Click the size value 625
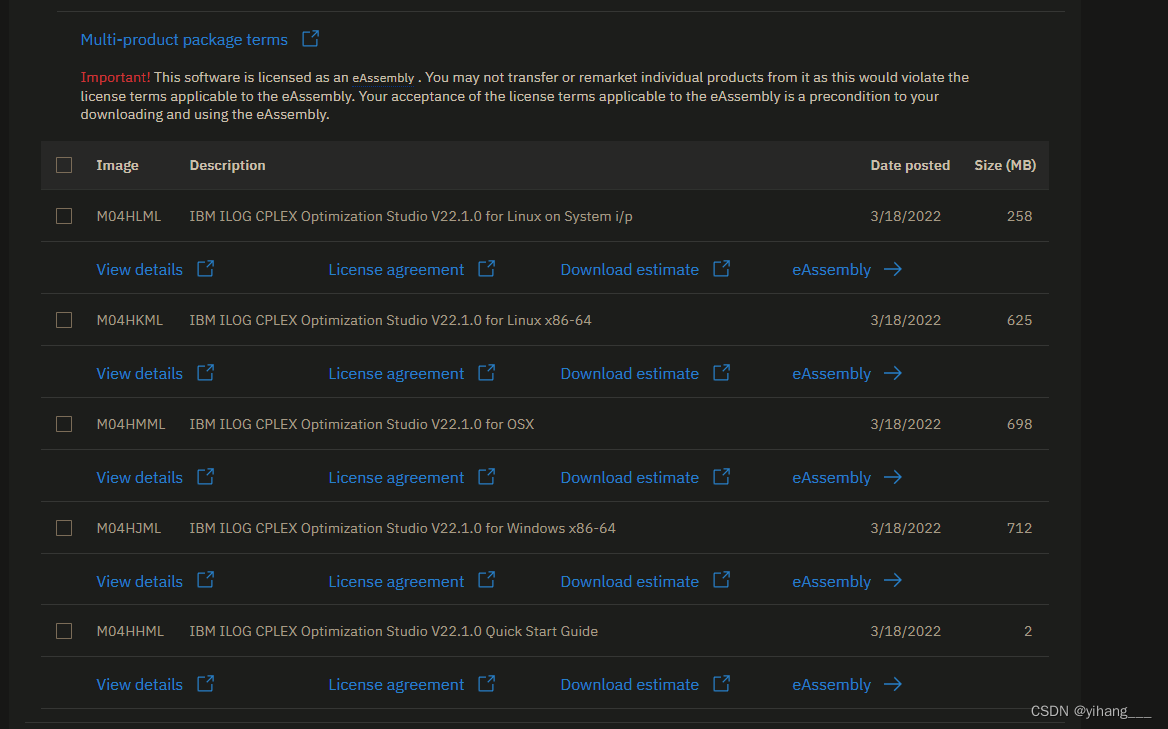The image size is (1168, 729). [x=1019, y=320]
